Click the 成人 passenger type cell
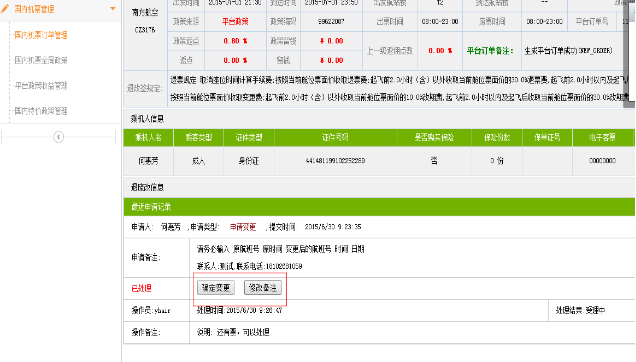 pos(199,161)
